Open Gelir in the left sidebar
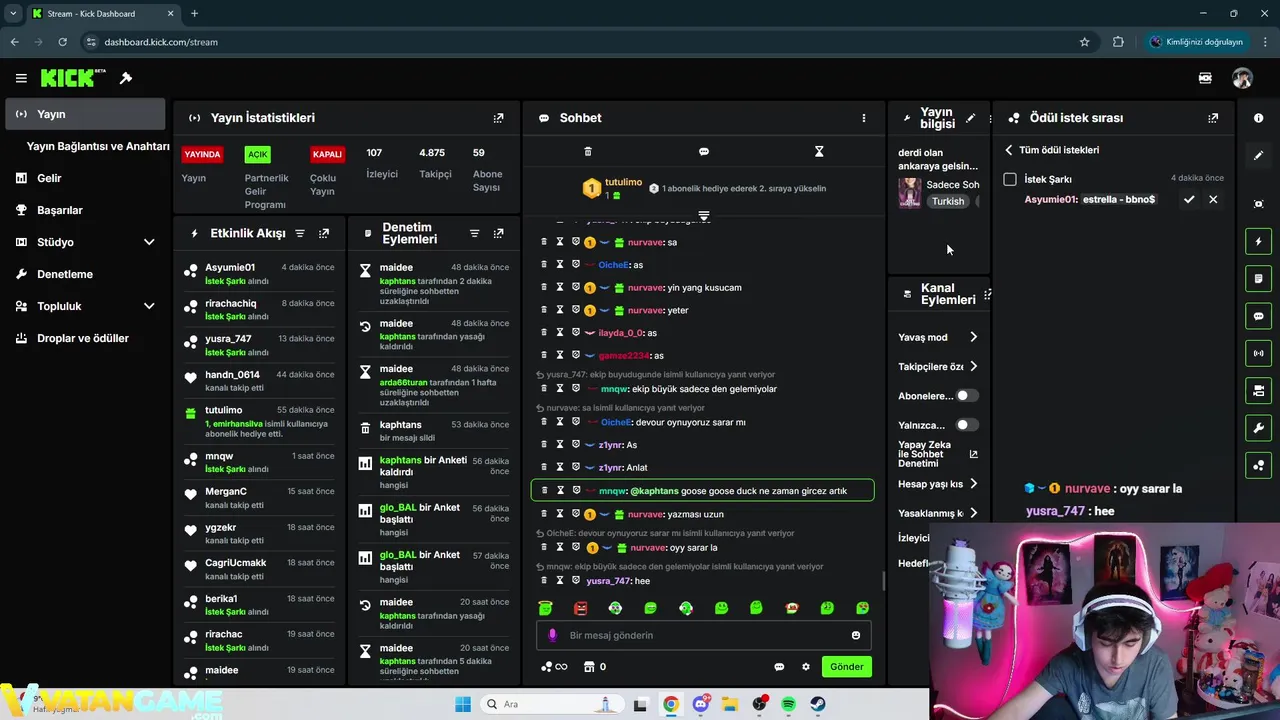1280x720 pixels. pos(85,178)
